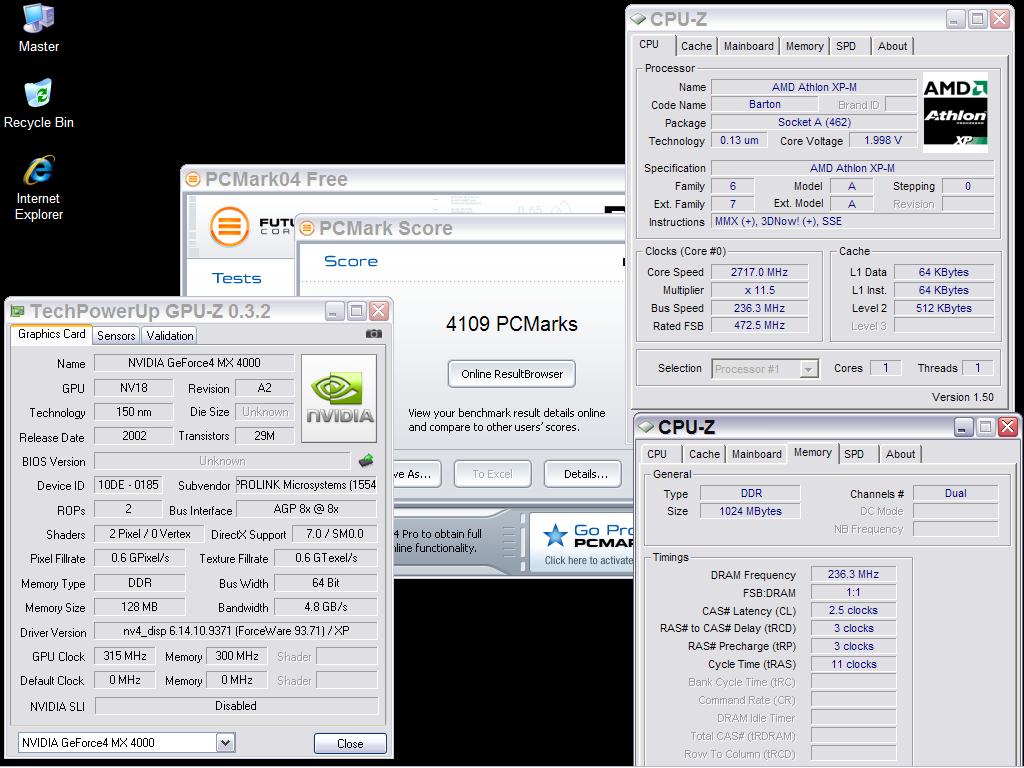Open the Tests section in PCMark04

pos(236,278)
